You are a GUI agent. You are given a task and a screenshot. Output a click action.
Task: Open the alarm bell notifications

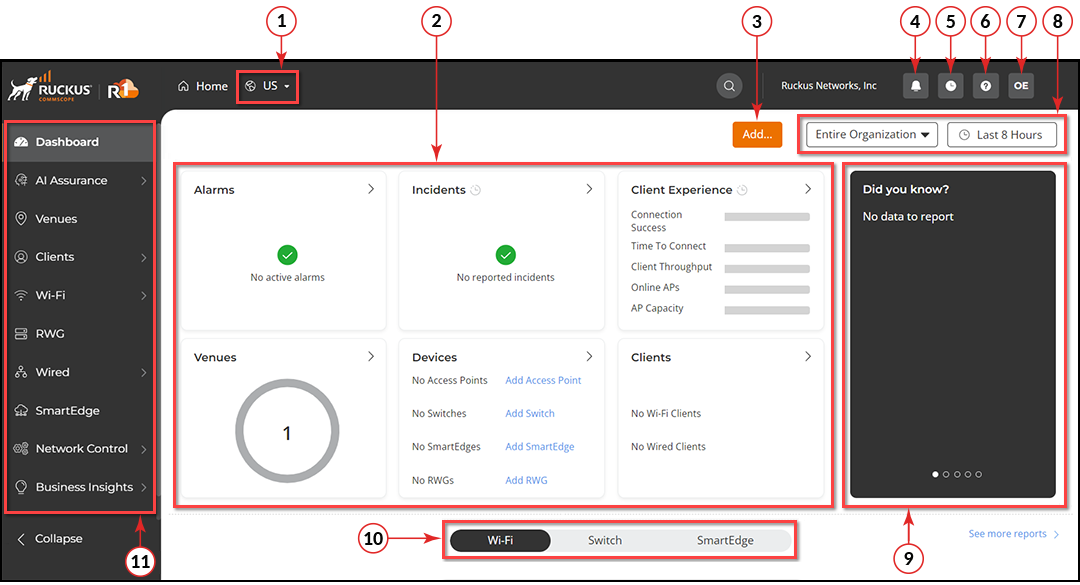pos(915,86)
